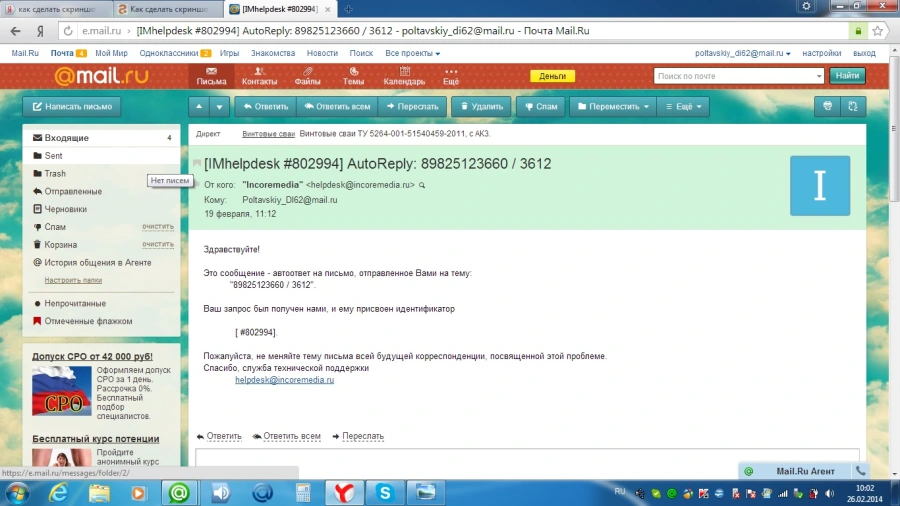Click Настроить папки link
Screen dimensions: 900x506
point(73,280)
